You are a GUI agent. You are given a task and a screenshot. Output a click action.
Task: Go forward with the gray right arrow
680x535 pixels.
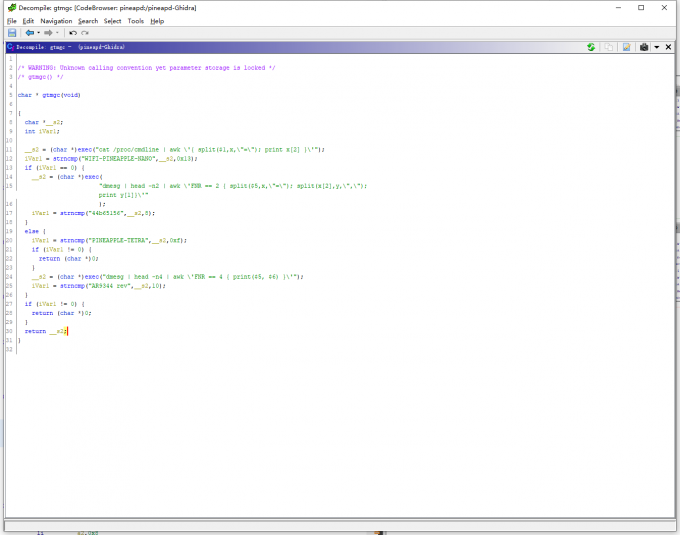pyautogui.click(x=48, y=33)
